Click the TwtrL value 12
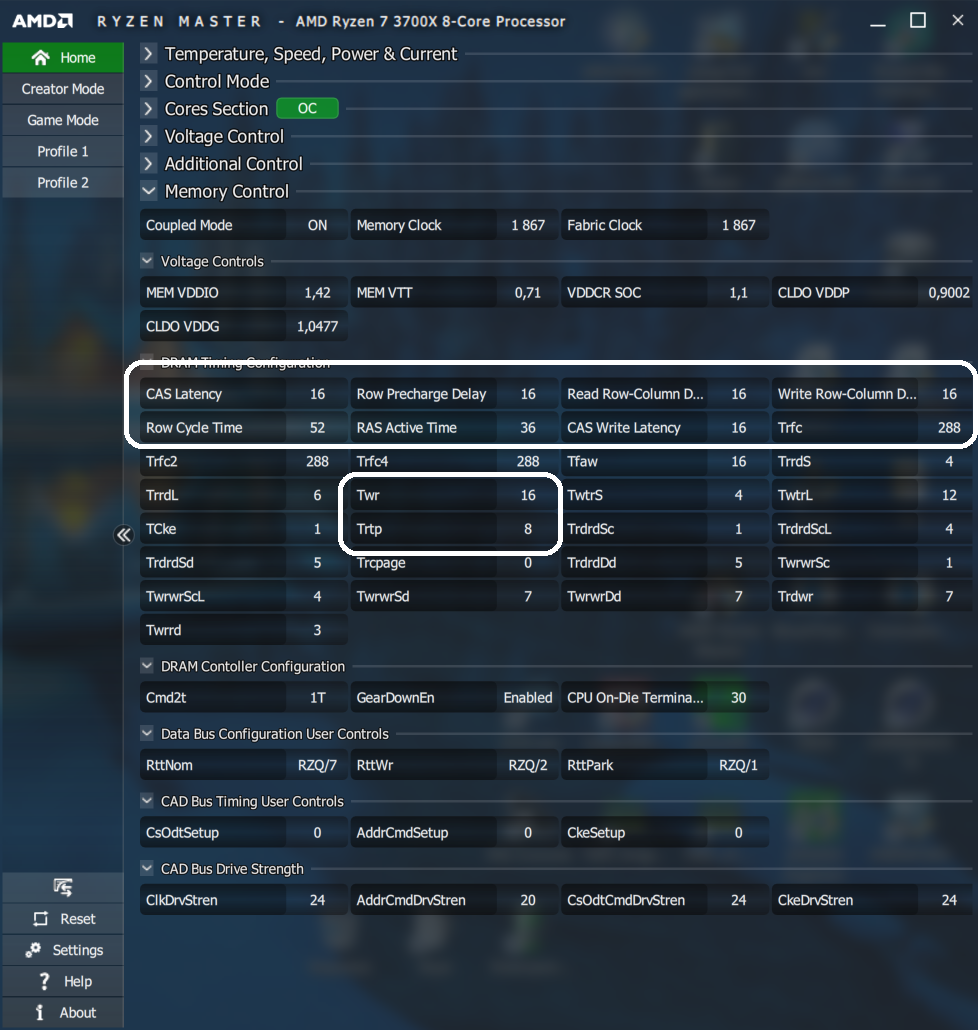Viewport: 978px width, 1030px height. point(948,495)
